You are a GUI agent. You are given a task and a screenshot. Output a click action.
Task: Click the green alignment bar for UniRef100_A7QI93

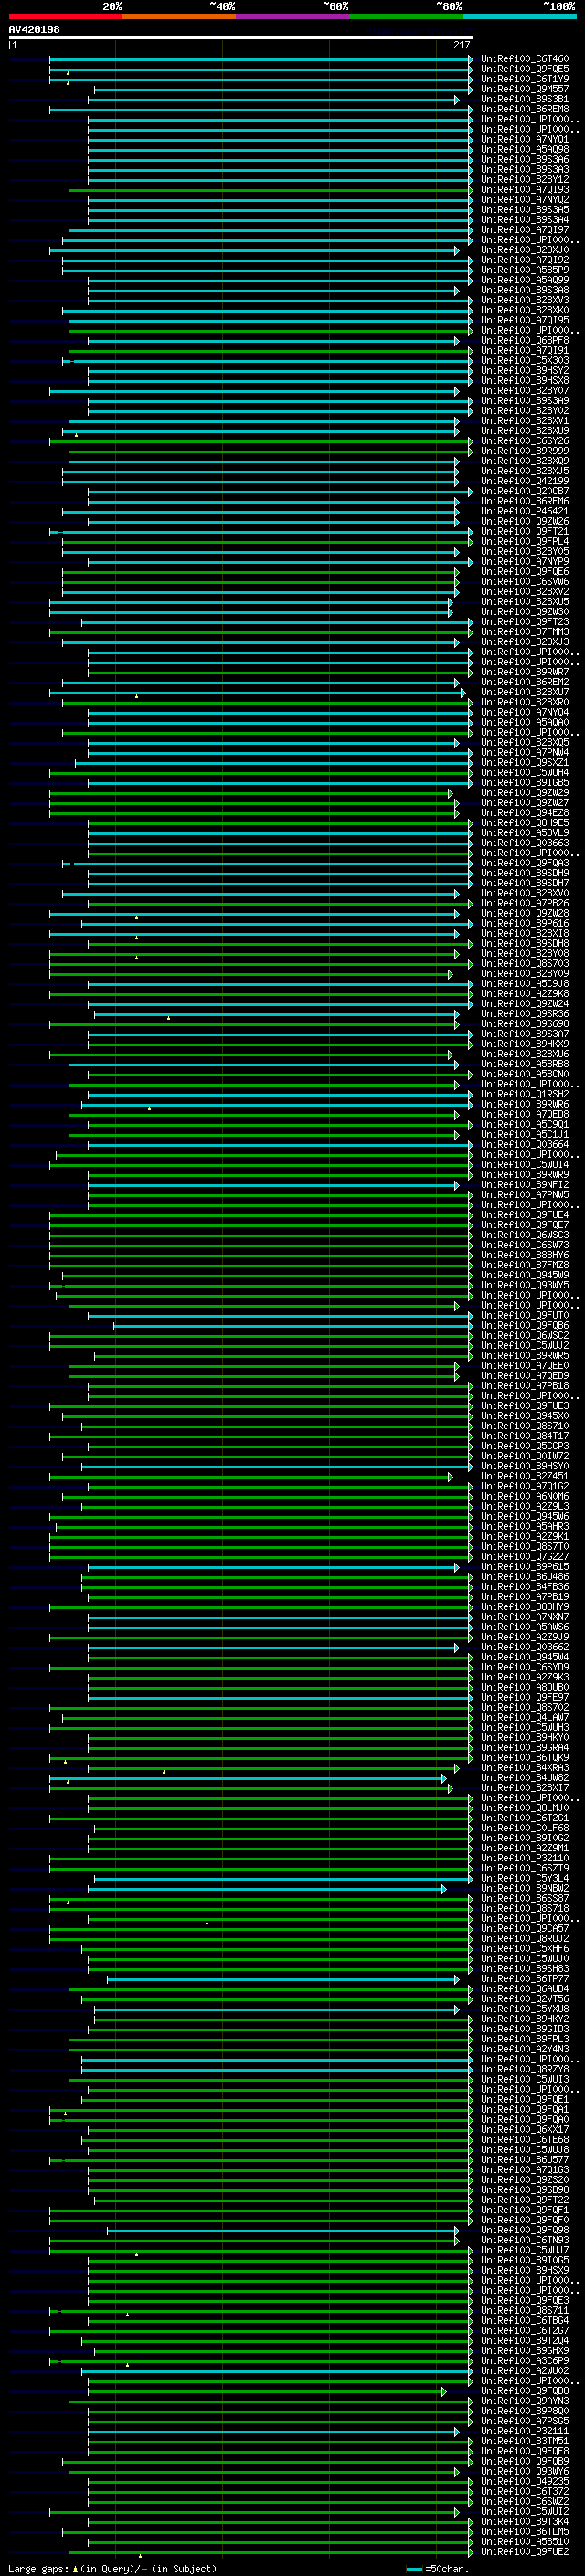click(x=270, y=190)
